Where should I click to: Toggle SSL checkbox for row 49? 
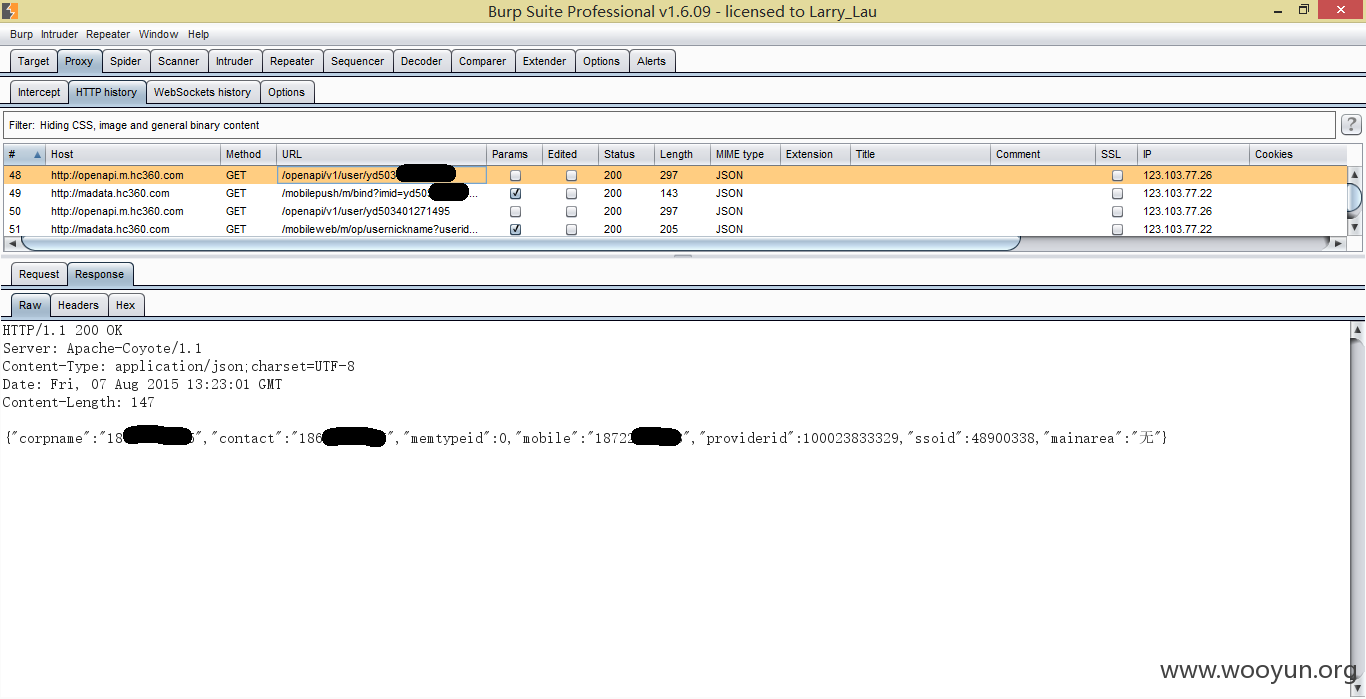point(1117,193)
